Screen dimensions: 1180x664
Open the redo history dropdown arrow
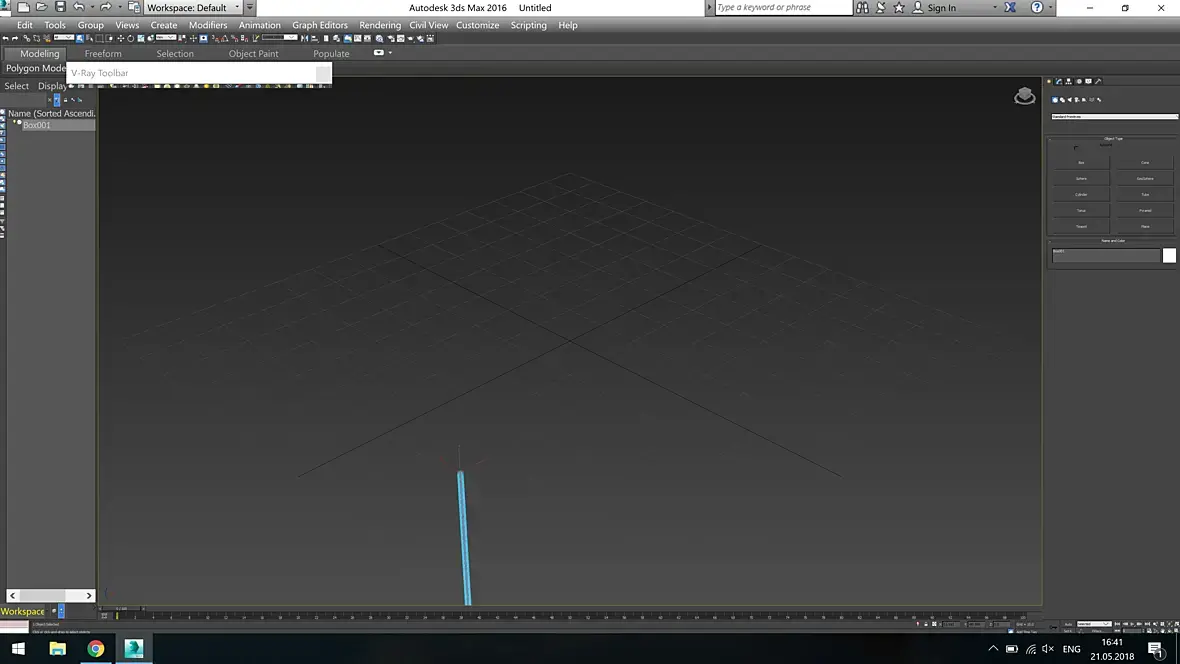pos(119,7)
